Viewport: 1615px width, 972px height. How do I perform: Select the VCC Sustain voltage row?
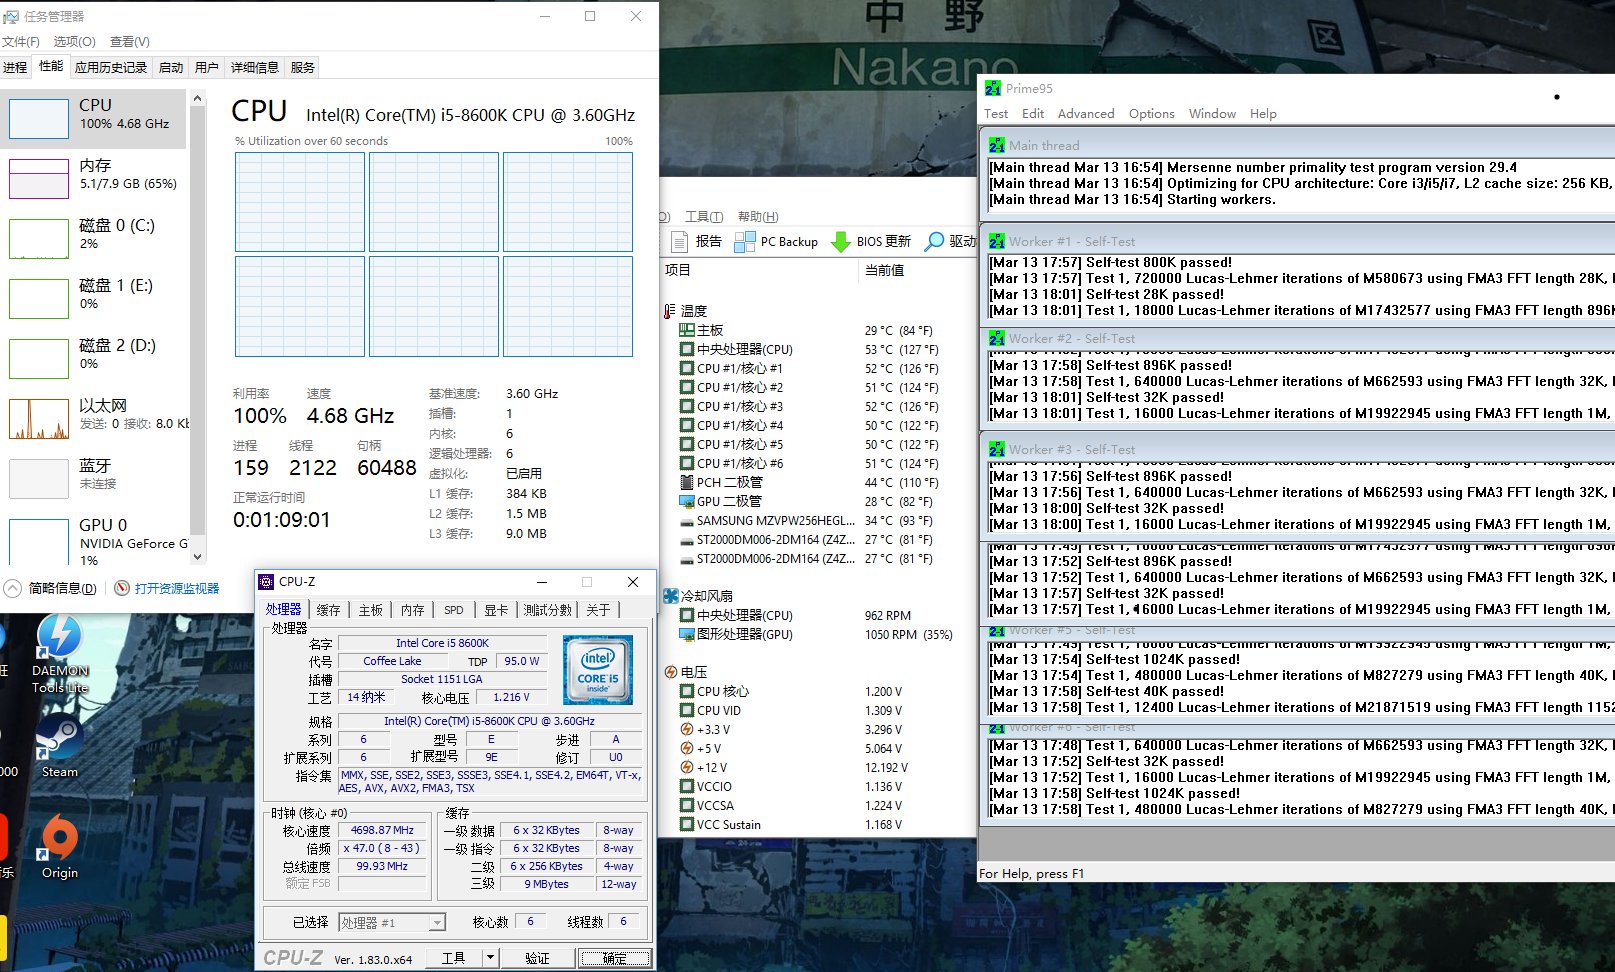pyautogui.click(x=818, y=824)
